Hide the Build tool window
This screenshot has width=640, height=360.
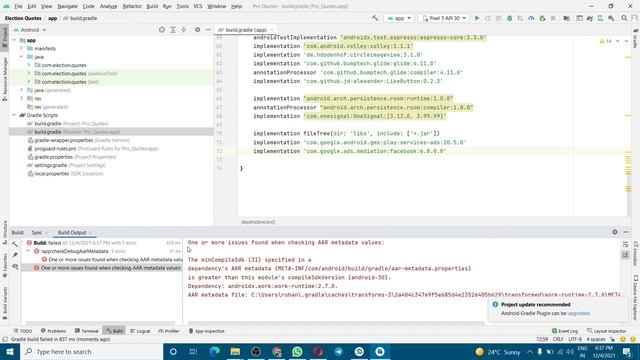pyautogui.click(x=626, y=232)
